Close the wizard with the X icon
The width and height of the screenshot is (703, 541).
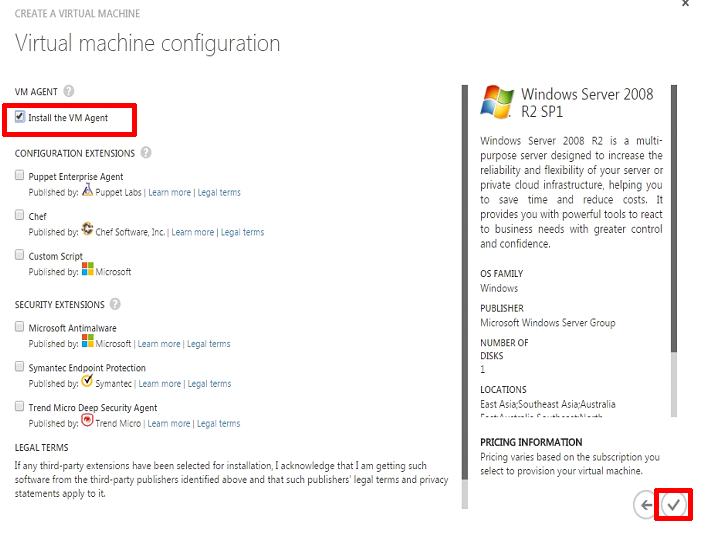coord(685,3)
